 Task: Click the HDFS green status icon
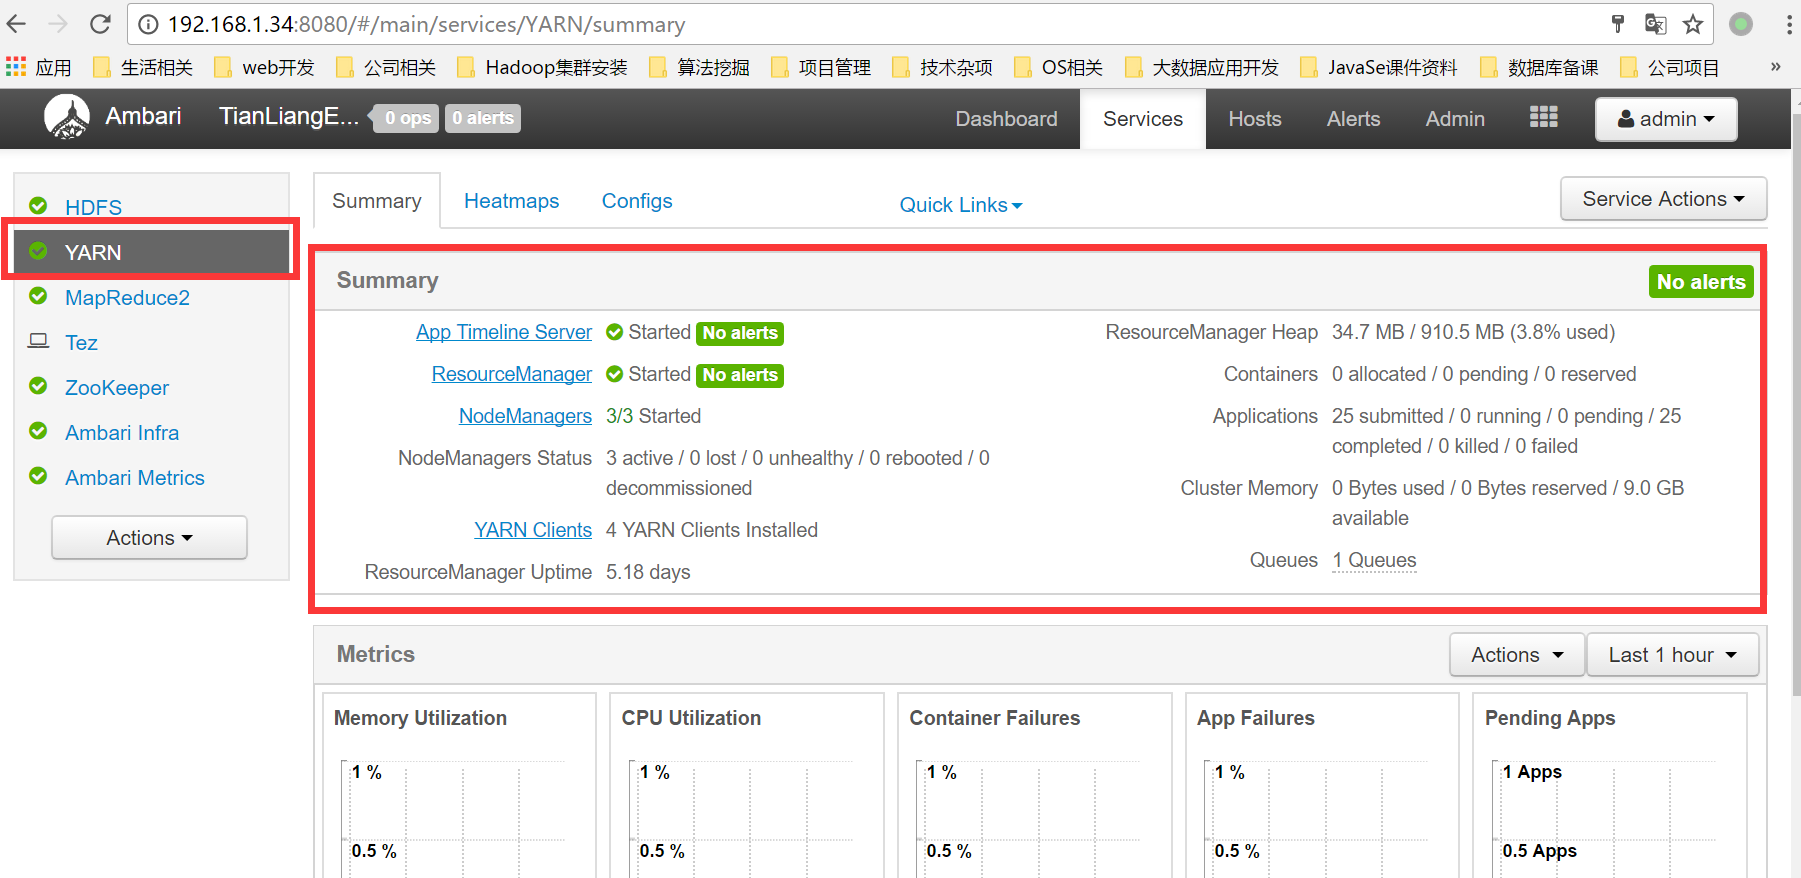tap(38, 206)
